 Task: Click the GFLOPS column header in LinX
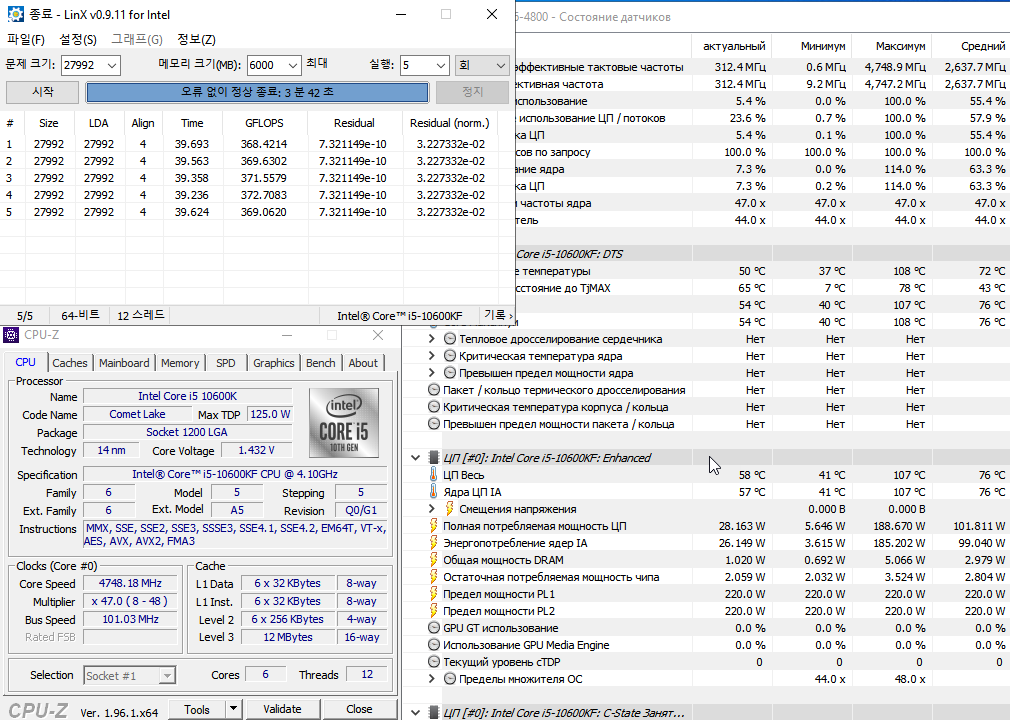pyautogui.click(x=264, y=123)
